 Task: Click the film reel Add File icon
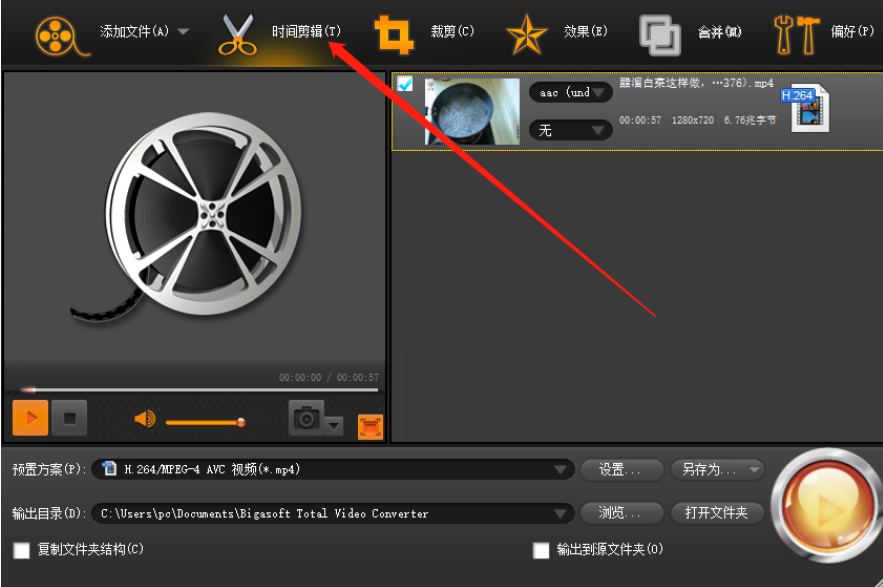click(61, 36)
